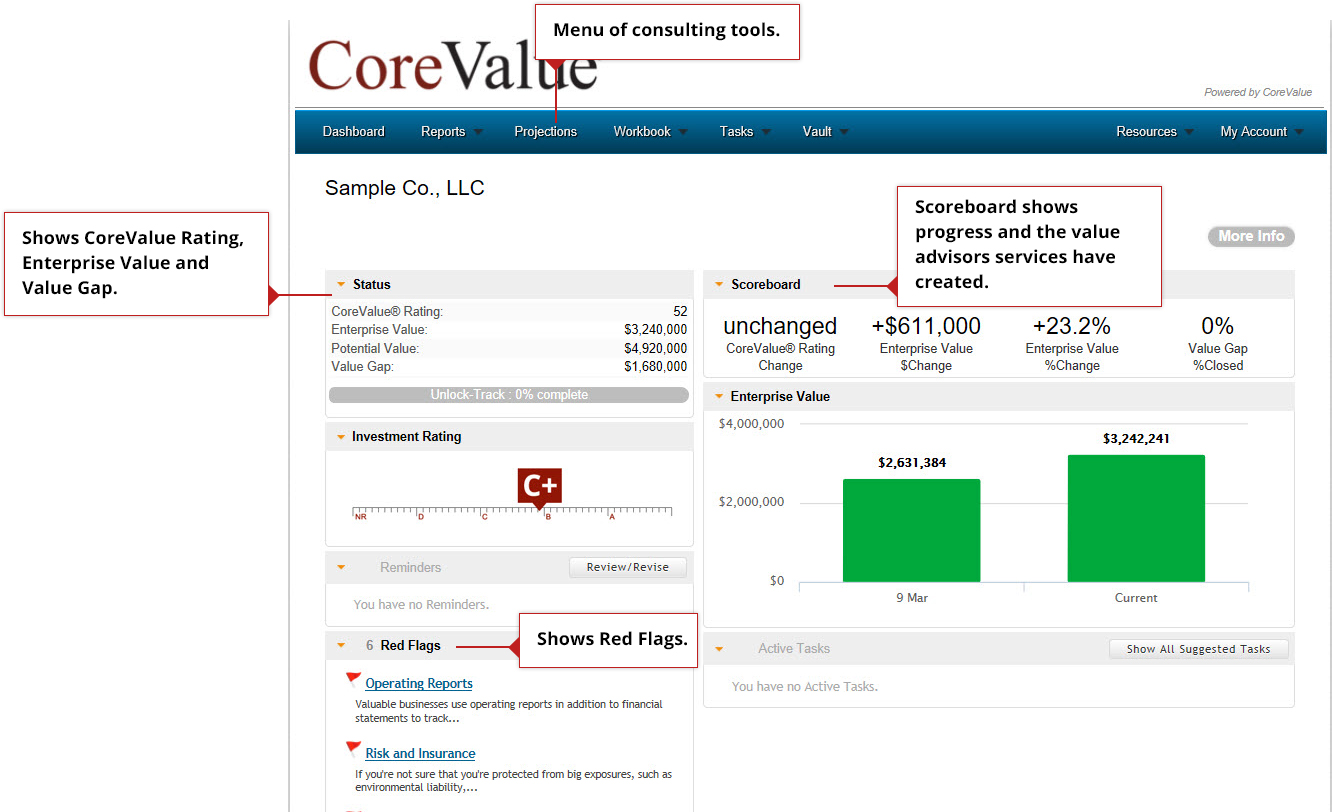
Task: Click the dropdown arrow next to Workbook
Action: 683,132
